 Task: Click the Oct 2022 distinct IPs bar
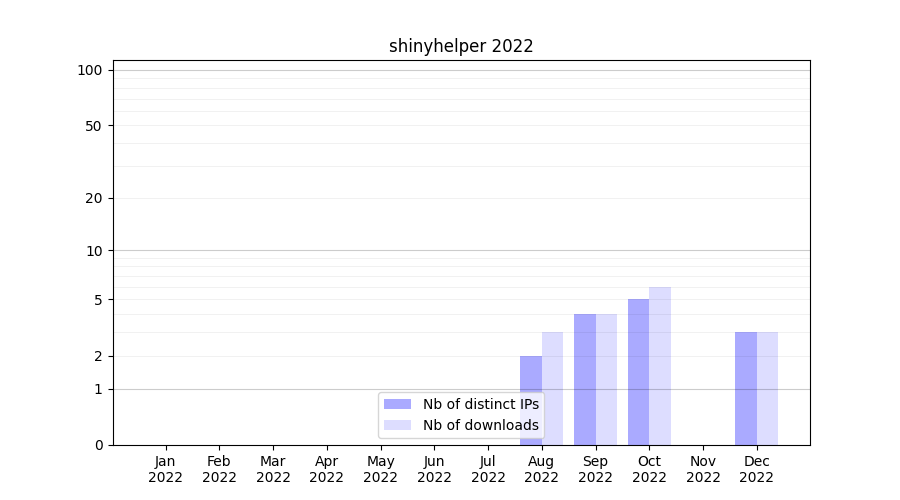pyautogui.click(x=638, y=371)
